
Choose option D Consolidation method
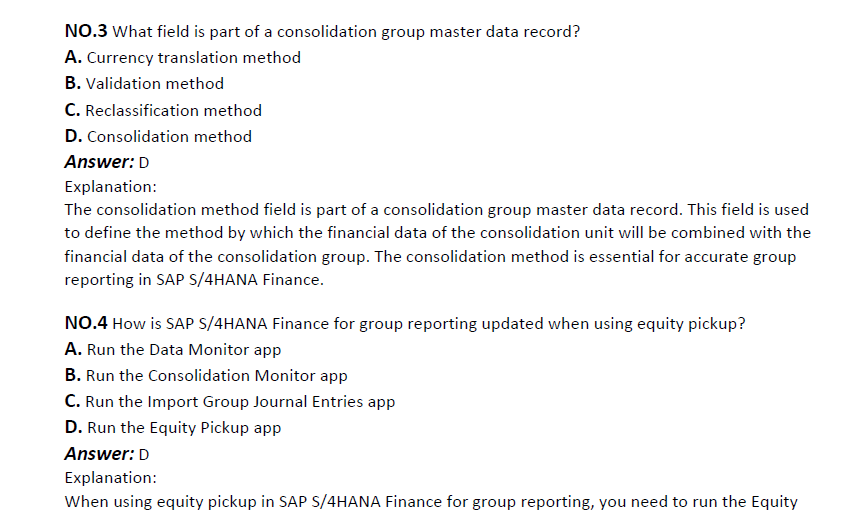click(158, 136)
